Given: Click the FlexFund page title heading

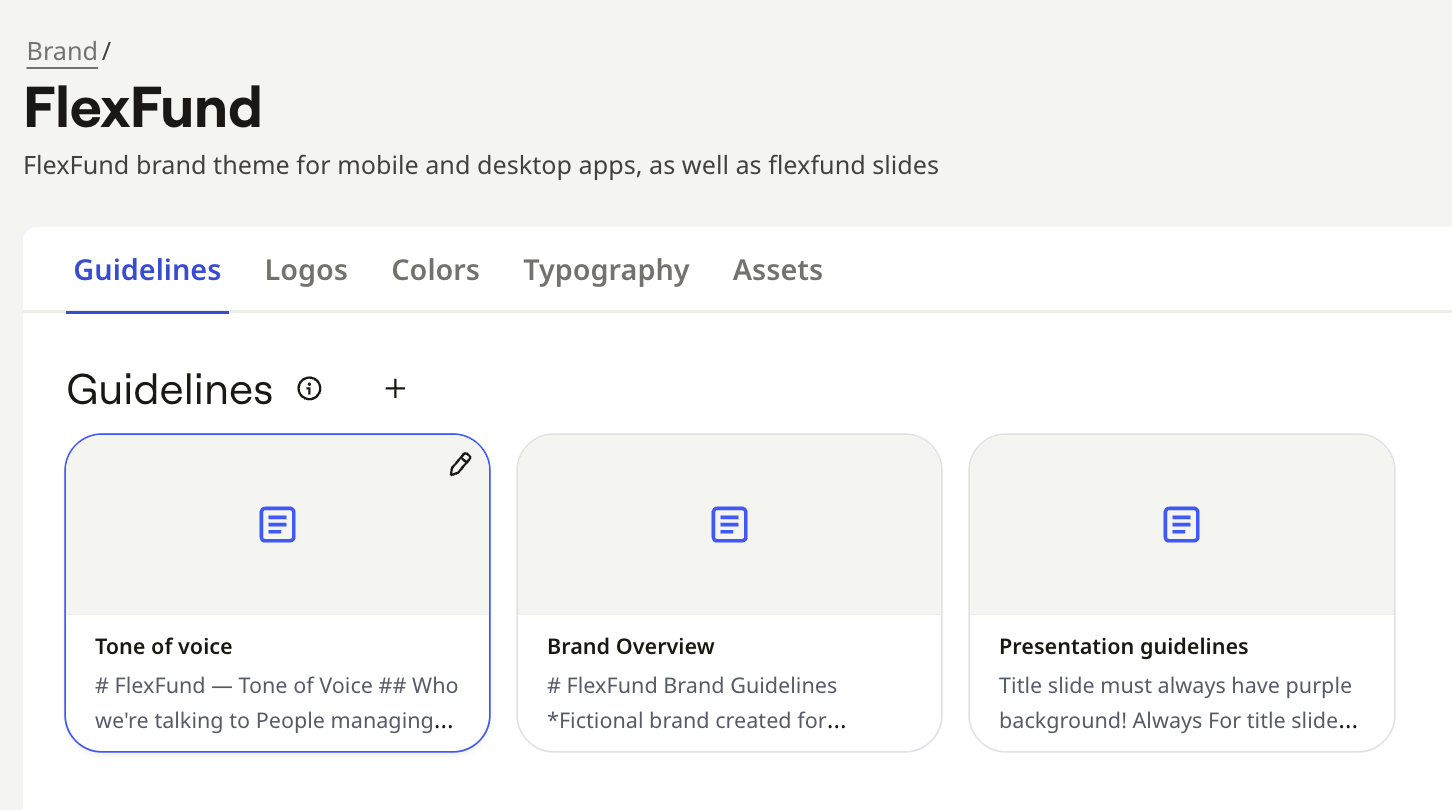Looking at the screenshot, I should [x=143, y=107].
